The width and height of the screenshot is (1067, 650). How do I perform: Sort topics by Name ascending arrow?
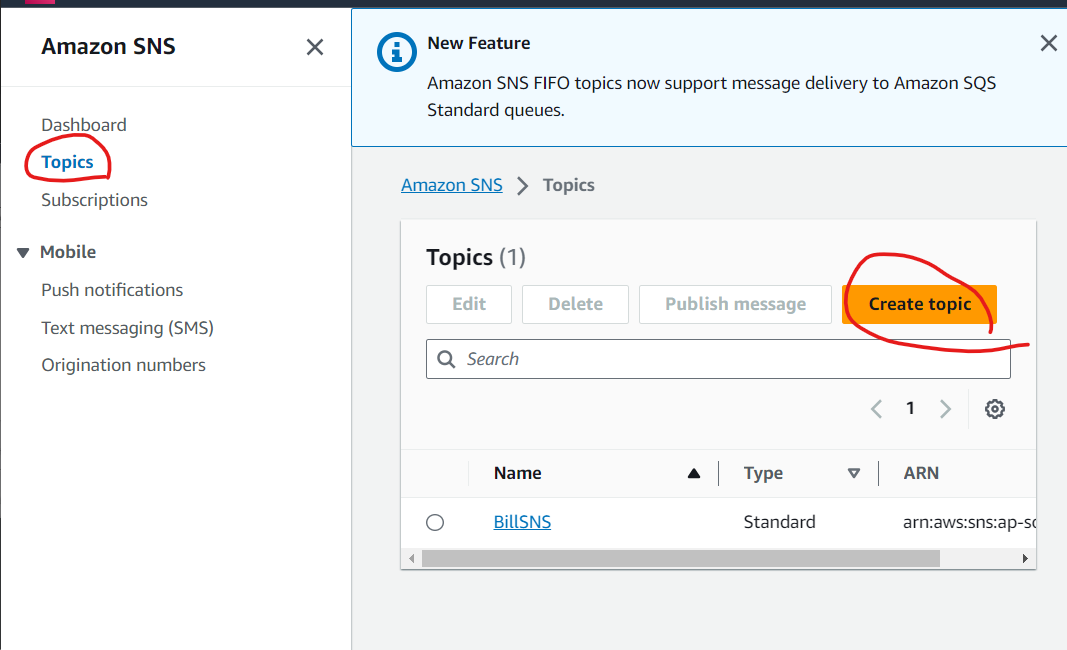[x=693, y=473]
